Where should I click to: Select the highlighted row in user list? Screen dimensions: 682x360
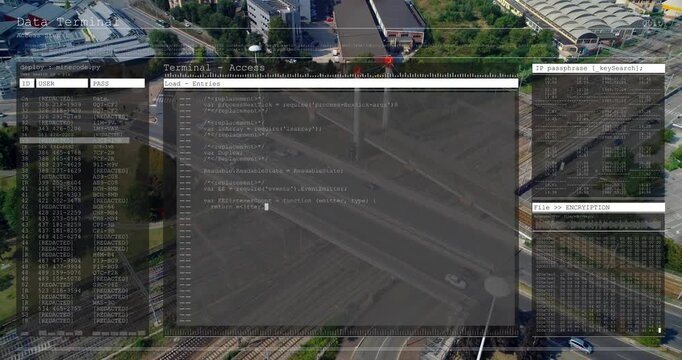click(x=74, y=140)
